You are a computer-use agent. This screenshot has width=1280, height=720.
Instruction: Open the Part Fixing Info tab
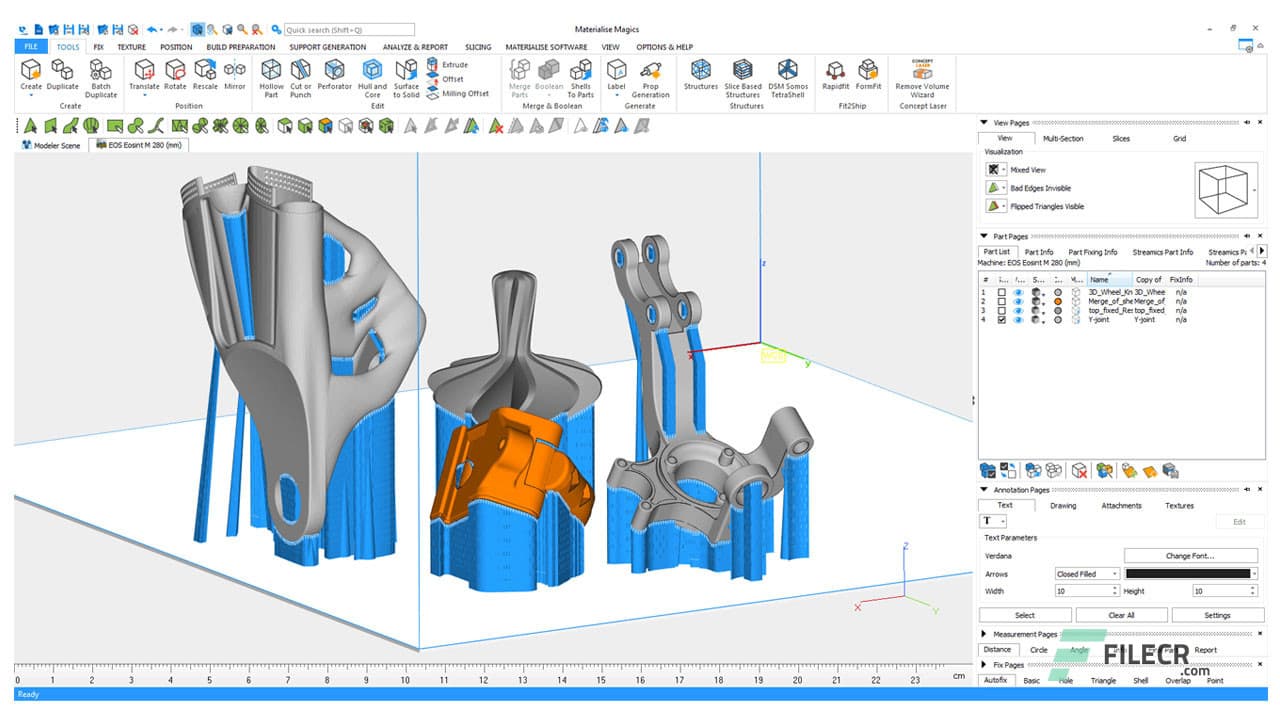[1096, 251]
